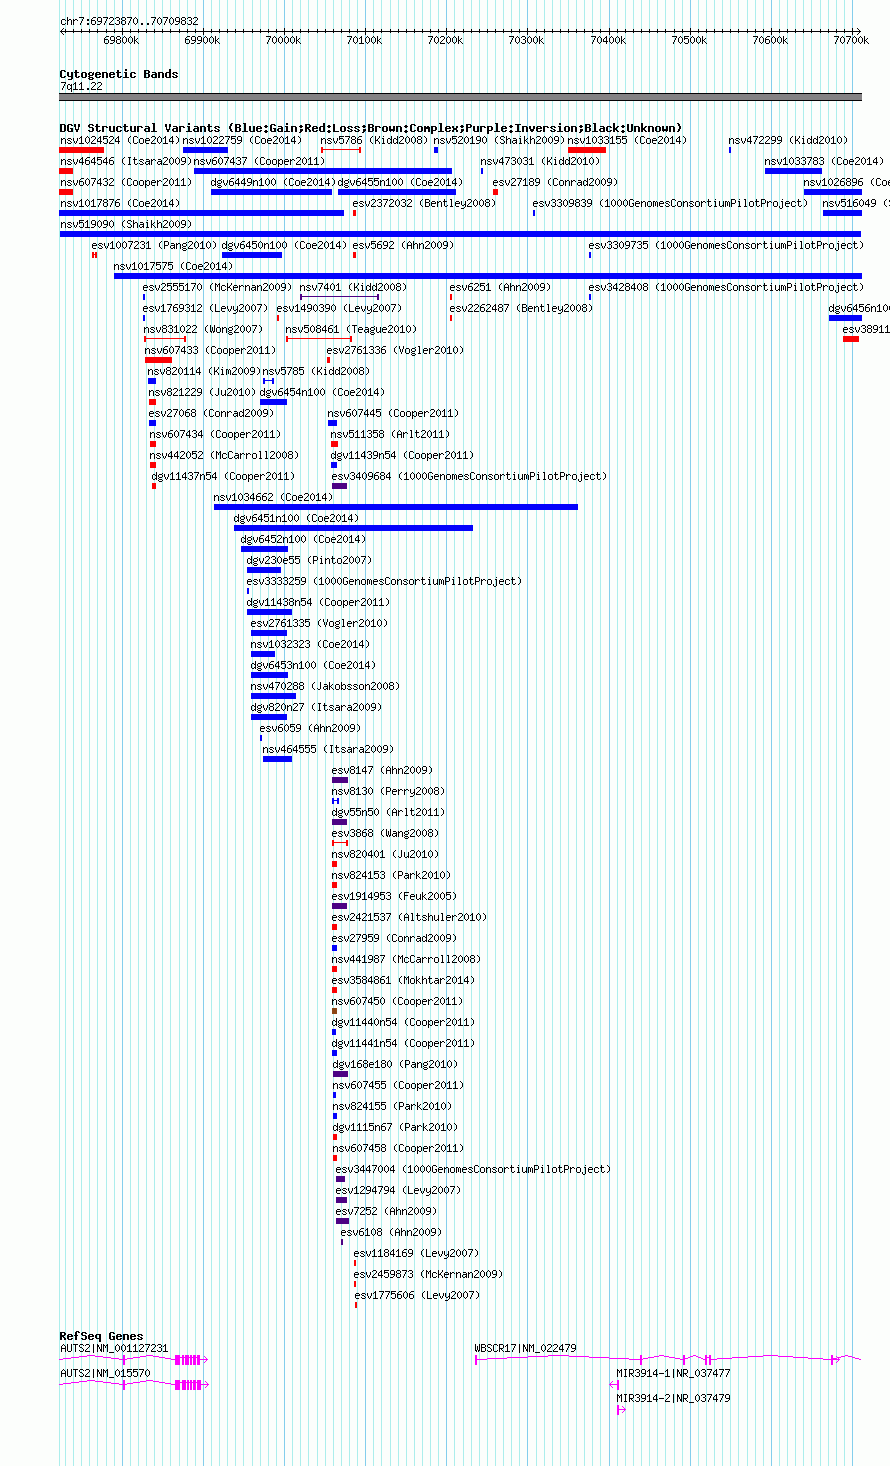Select variant nsv1033783 (Coe2014)
Screen dimensions: 890x1466
824,161
